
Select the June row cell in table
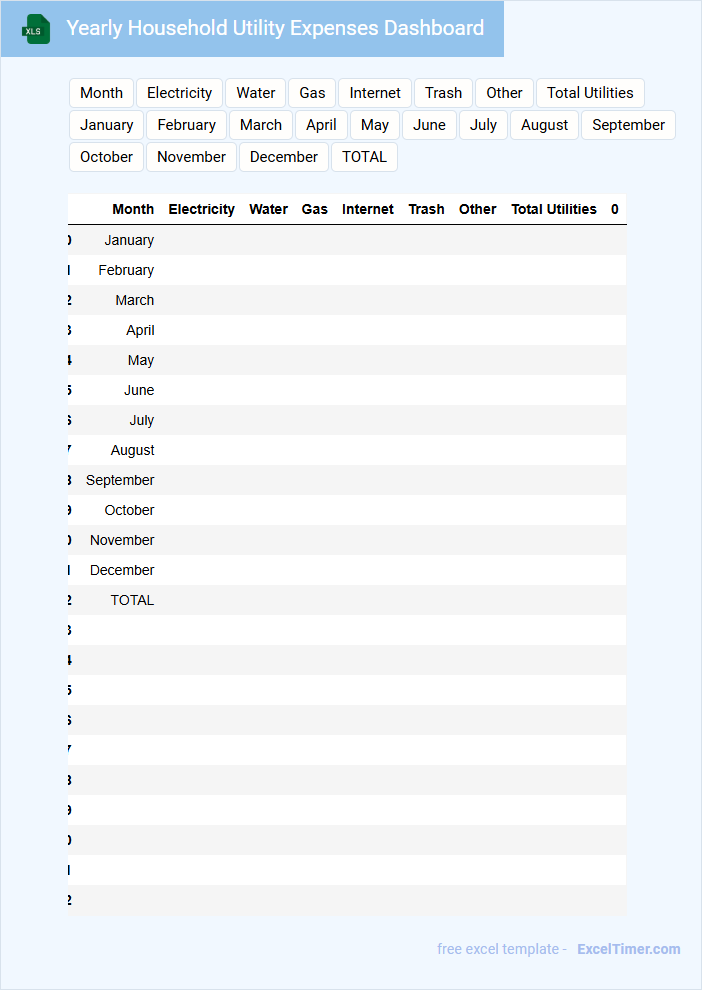point(139,390)
